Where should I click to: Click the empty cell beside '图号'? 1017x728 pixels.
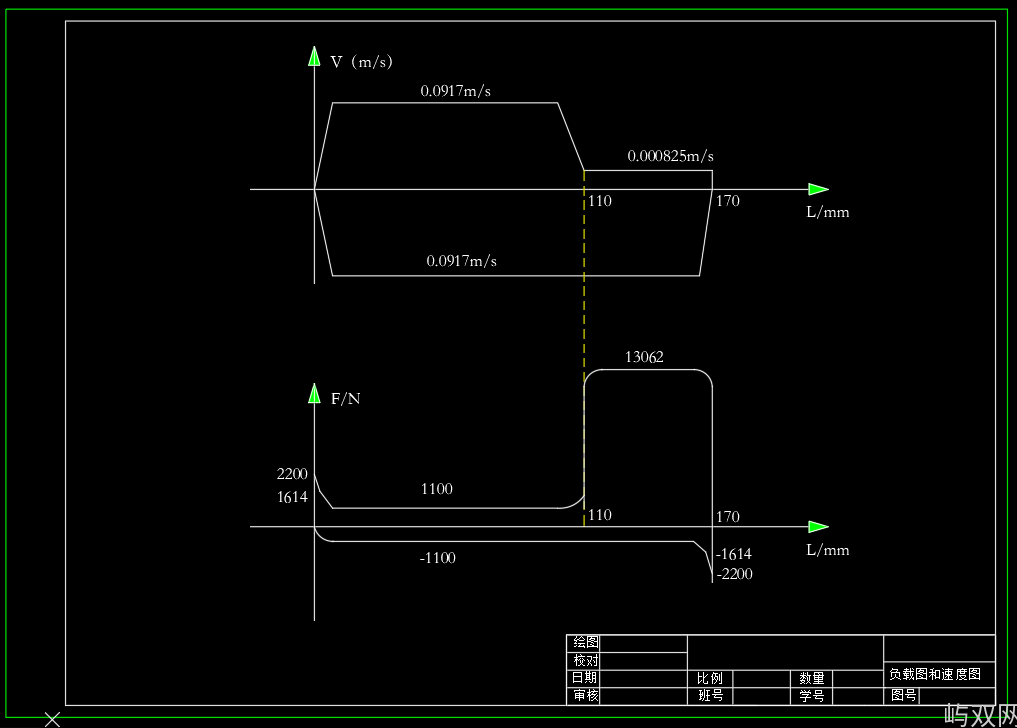(x=957, y=696)
